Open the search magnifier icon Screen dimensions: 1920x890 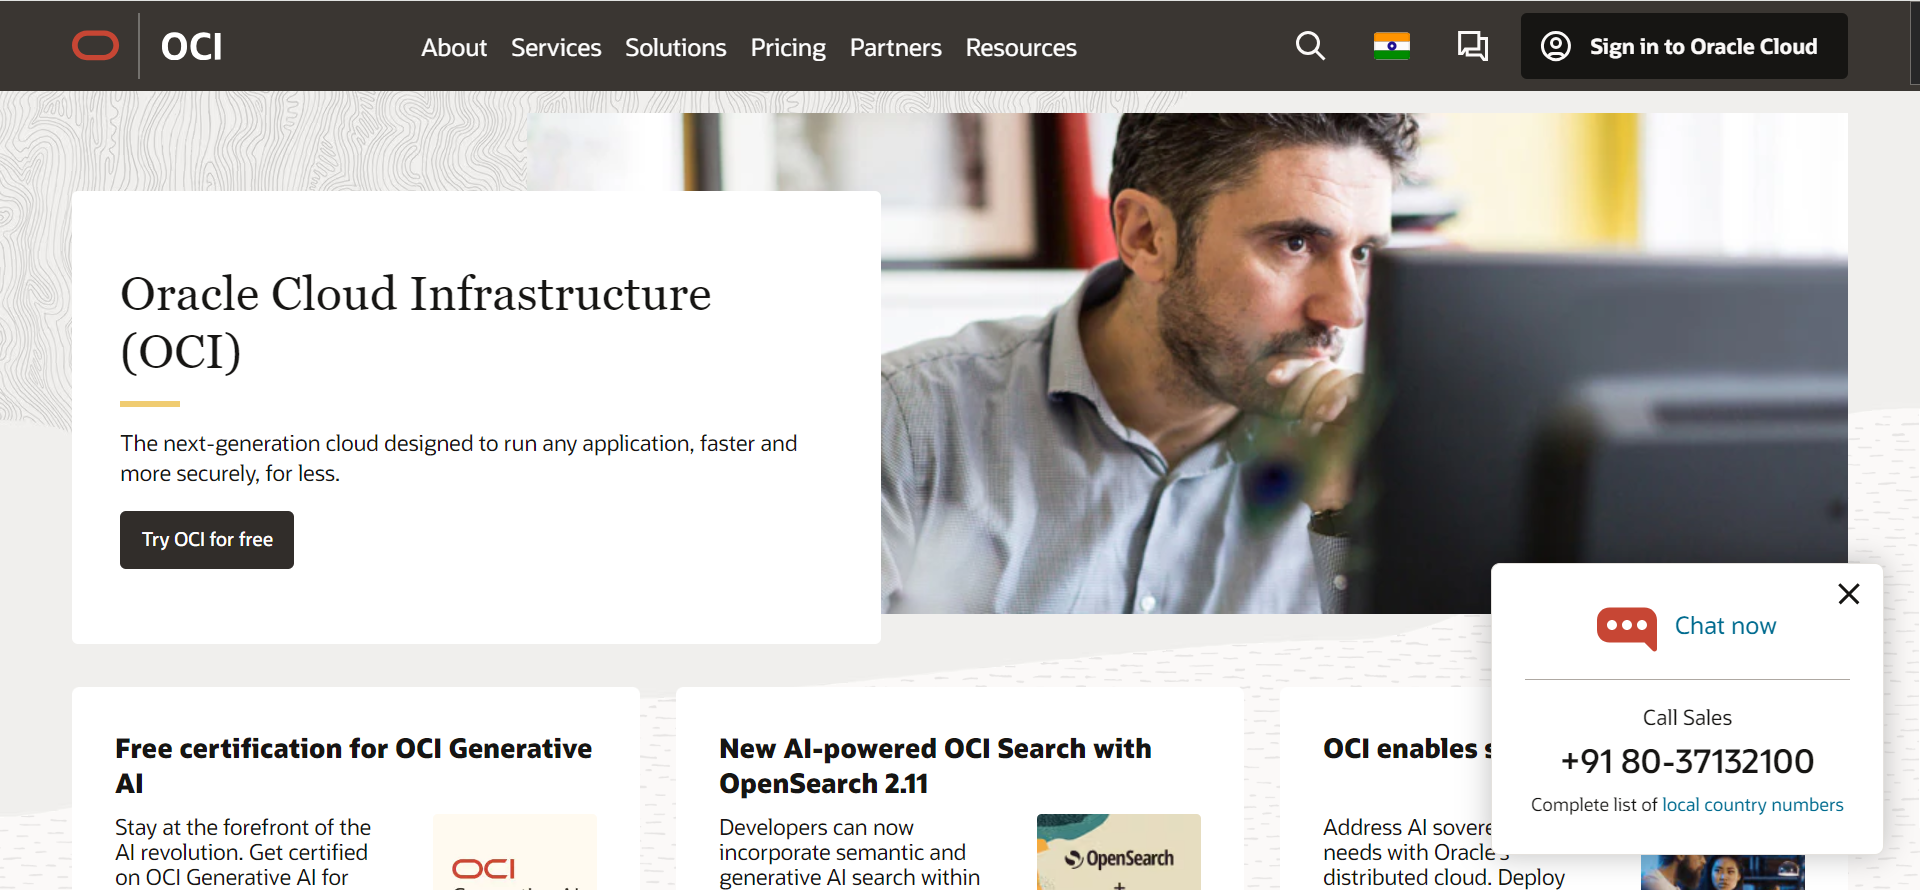pyautogui.click(x=1310, y=46)
